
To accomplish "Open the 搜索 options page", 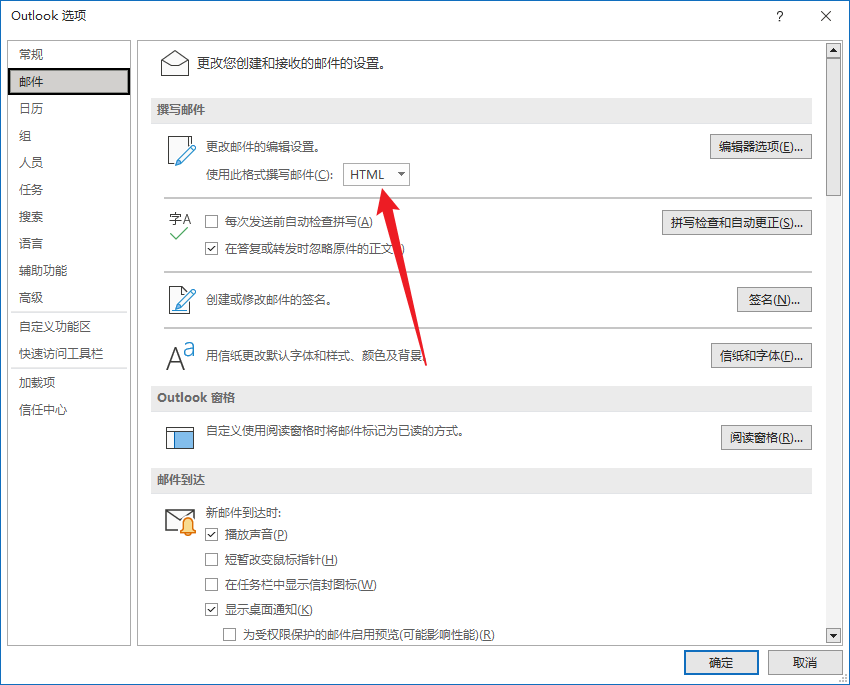I will tap(69, 217).
